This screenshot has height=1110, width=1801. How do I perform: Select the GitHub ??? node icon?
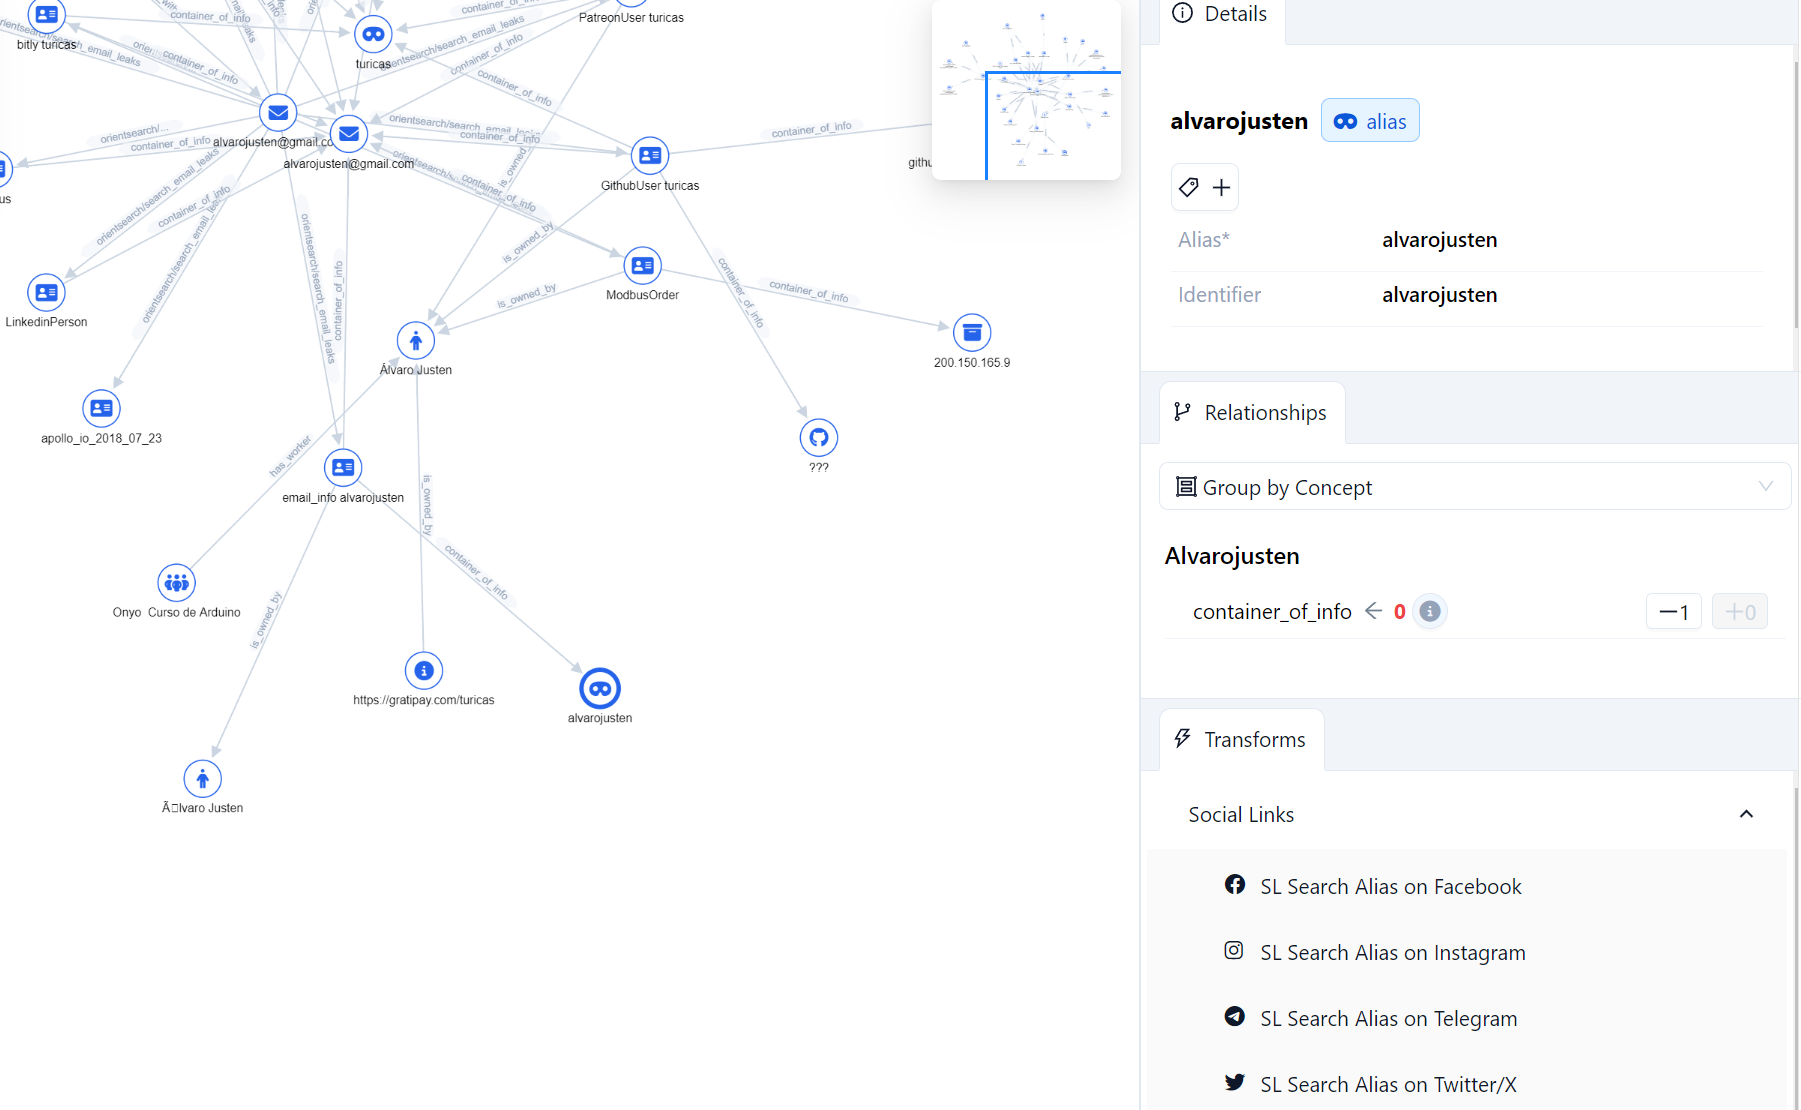(818, 438)
